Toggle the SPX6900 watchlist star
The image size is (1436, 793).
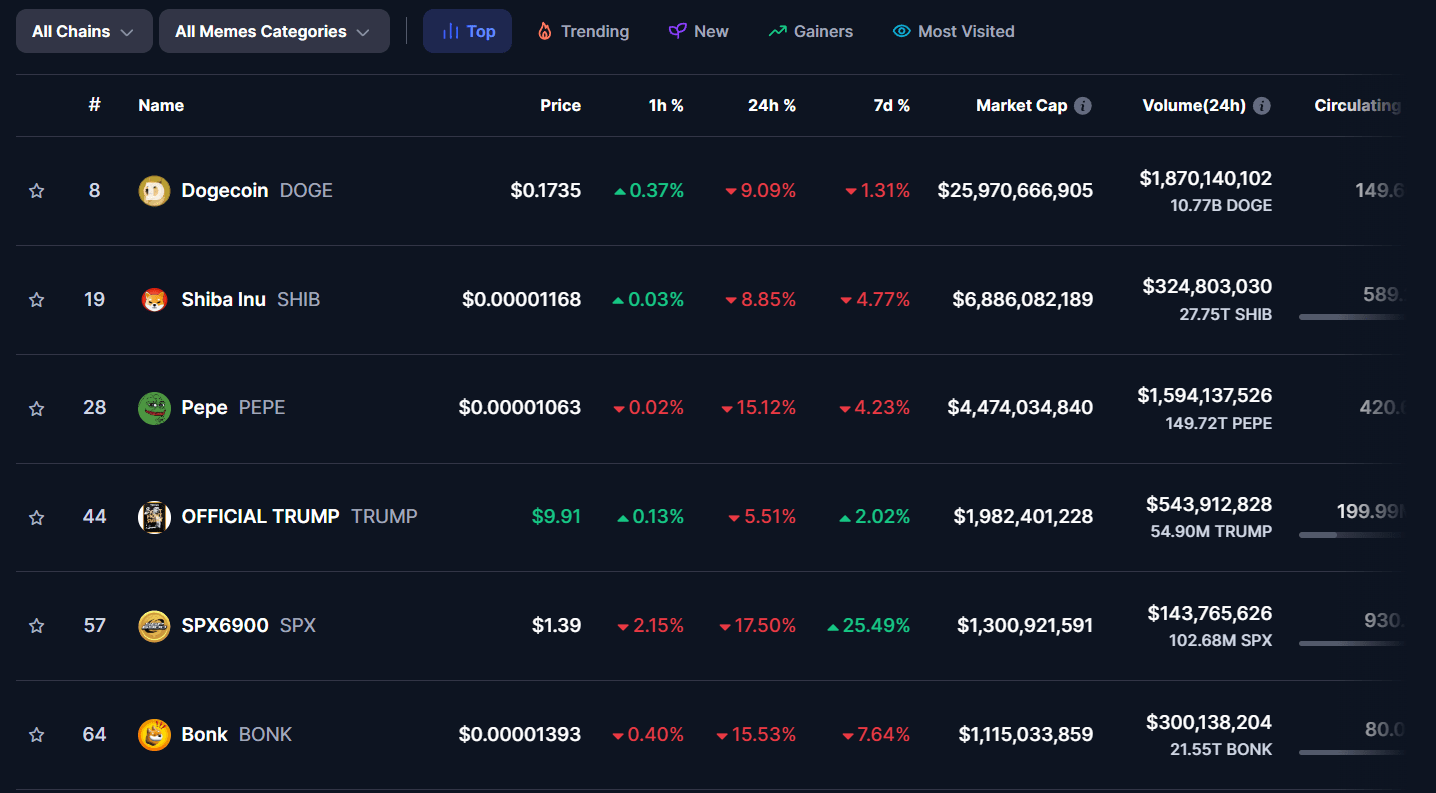coord(37,626)
